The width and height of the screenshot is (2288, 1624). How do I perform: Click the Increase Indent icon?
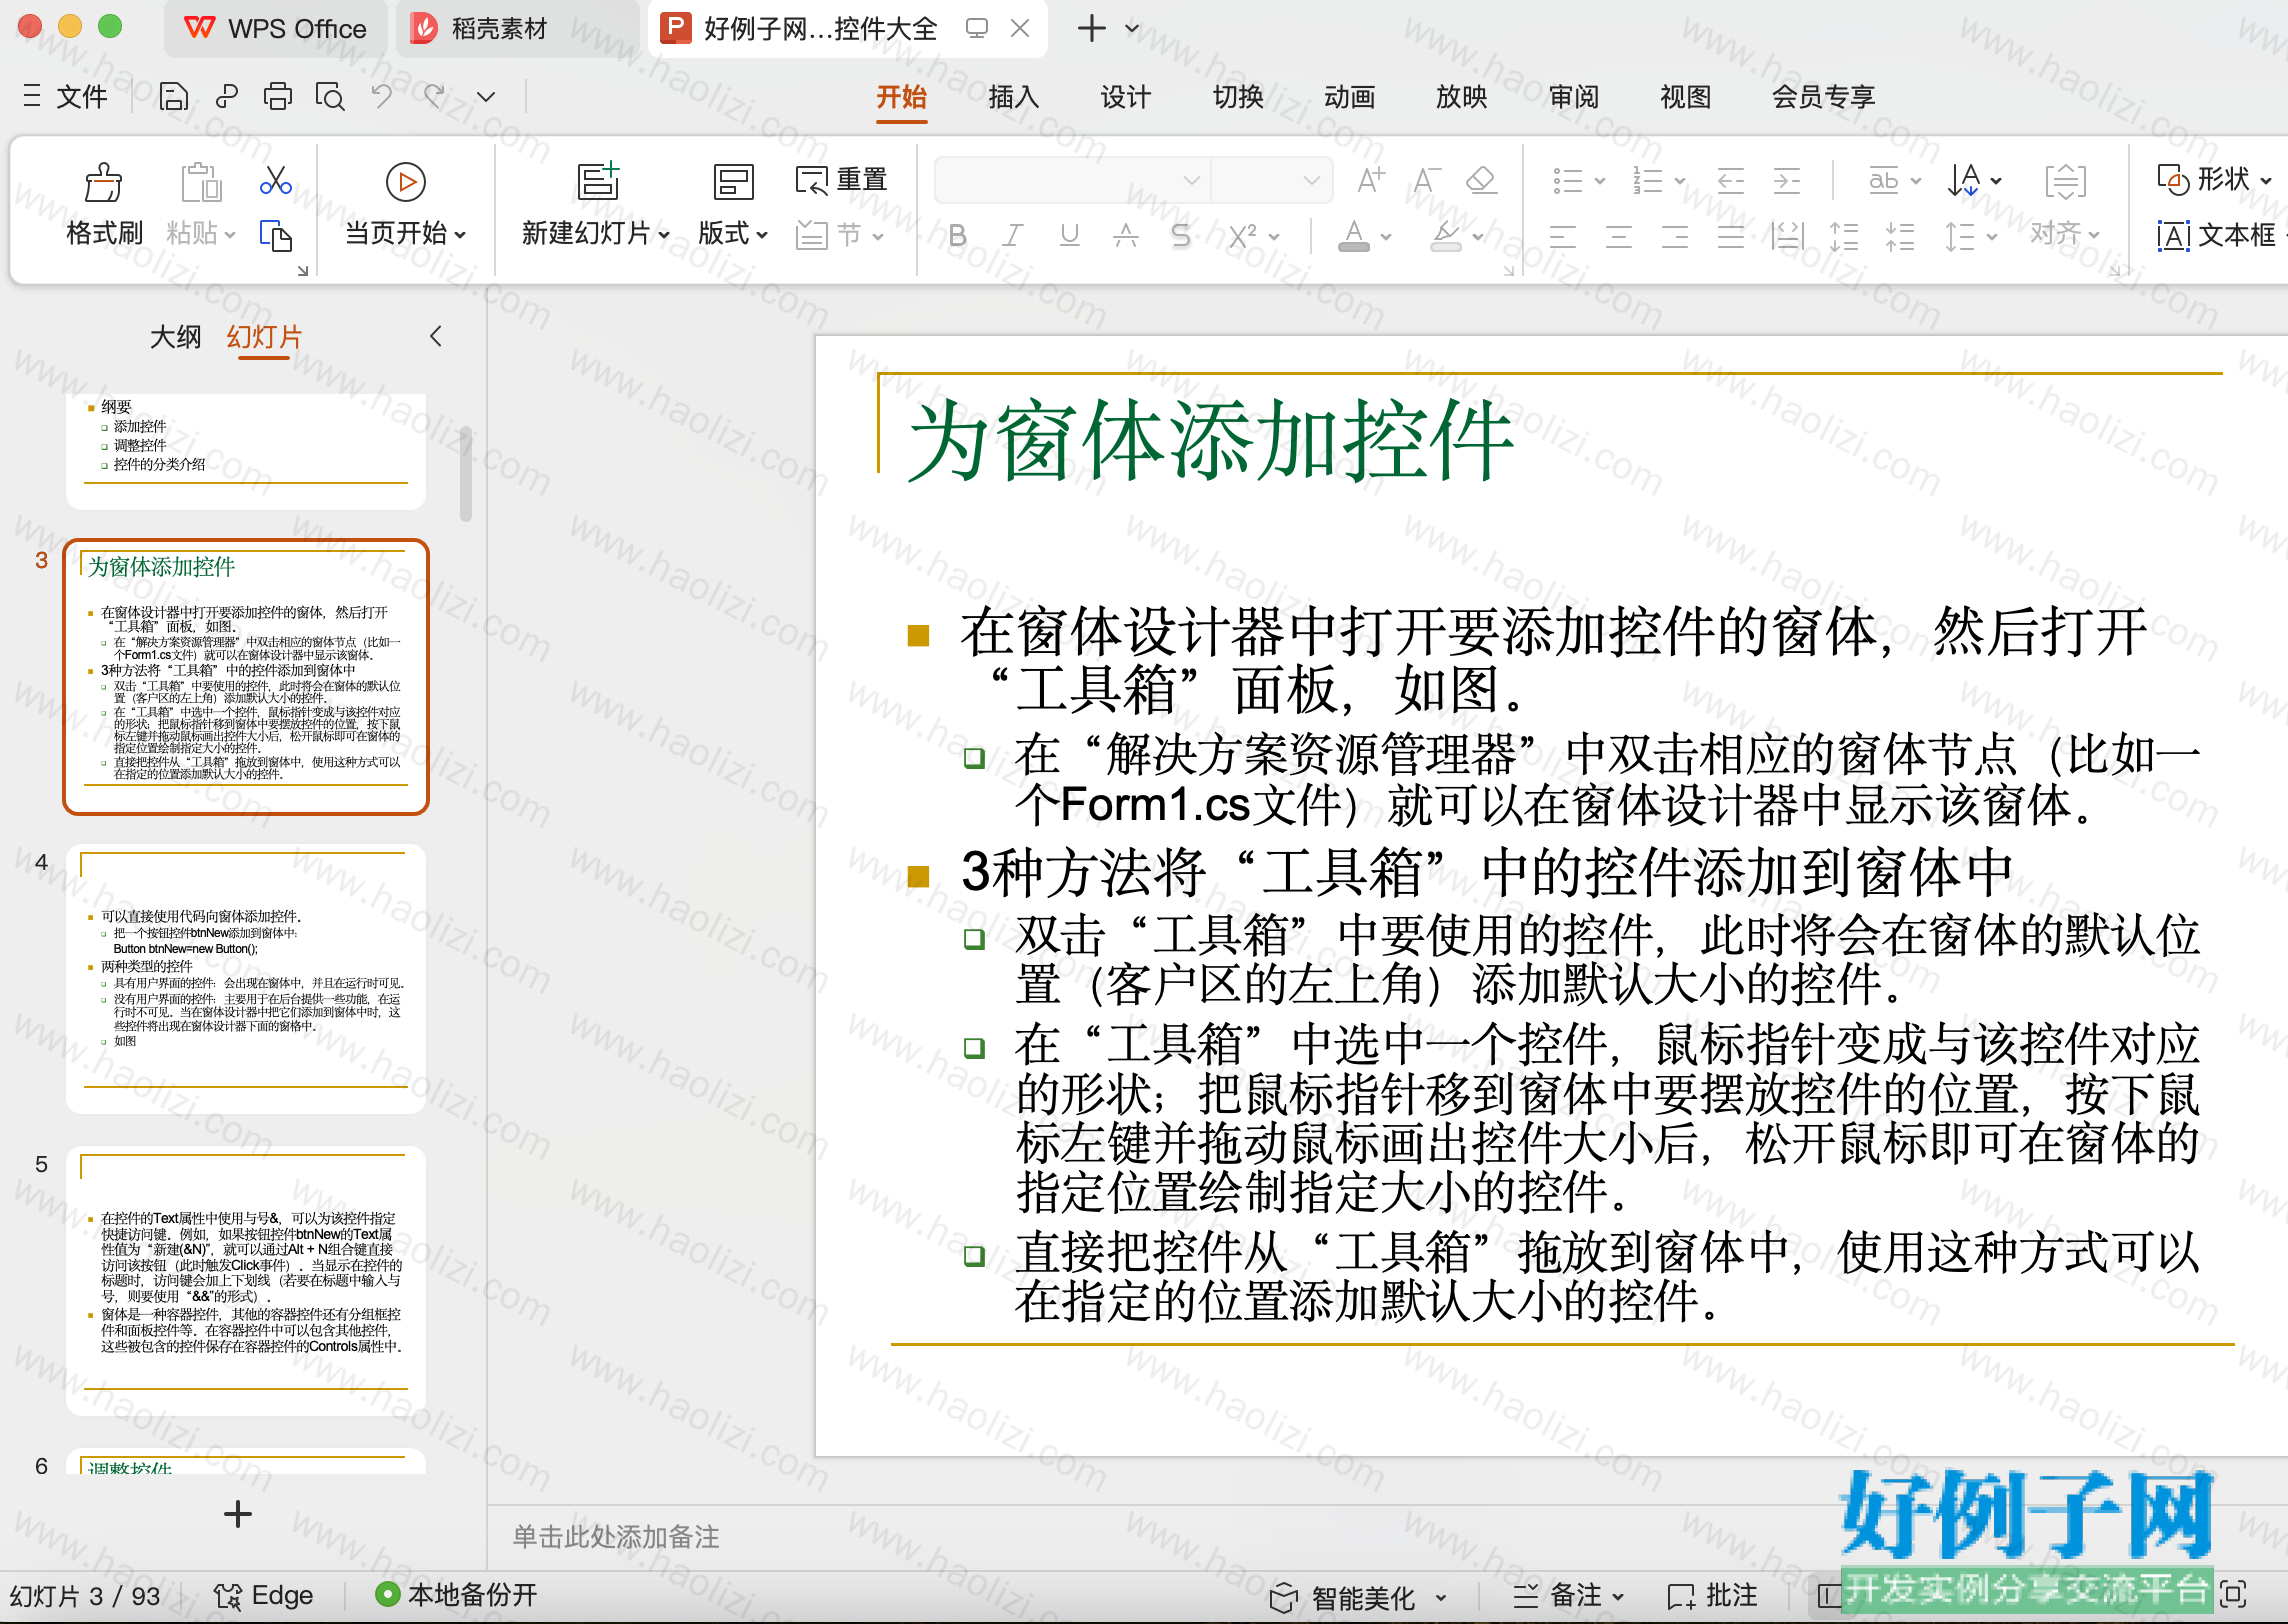1786,181
